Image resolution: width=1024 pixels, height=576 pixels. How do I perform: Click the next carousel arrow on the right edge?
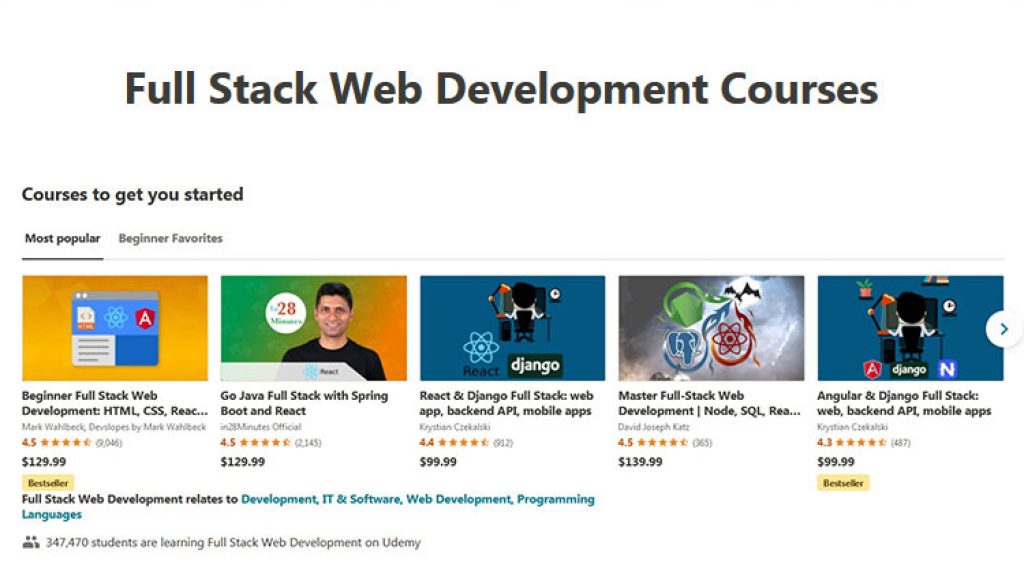pos(1003,328)
